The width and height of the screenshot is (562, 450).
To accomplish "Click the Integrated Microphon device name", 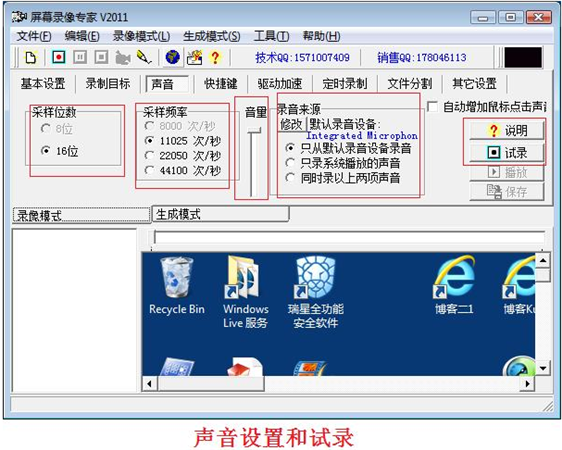I will click(x=362, y=135).
